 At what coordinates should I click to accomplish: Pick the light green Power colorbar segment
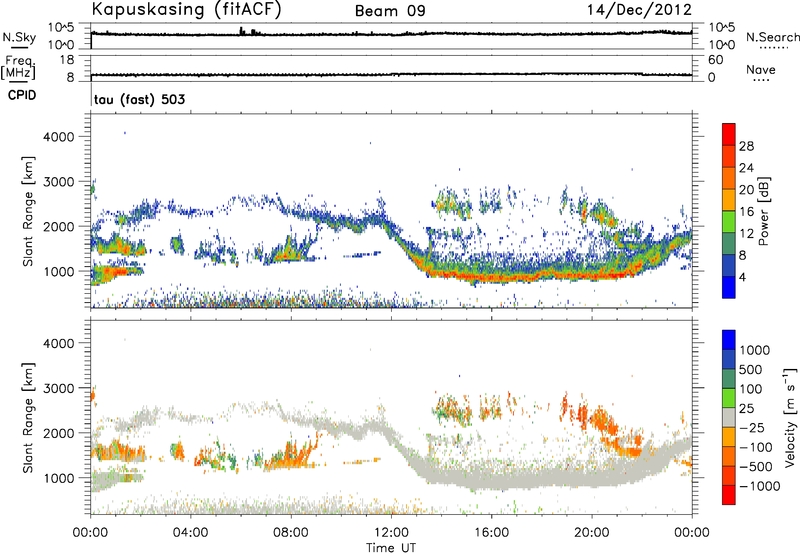[x=729, y=222]
